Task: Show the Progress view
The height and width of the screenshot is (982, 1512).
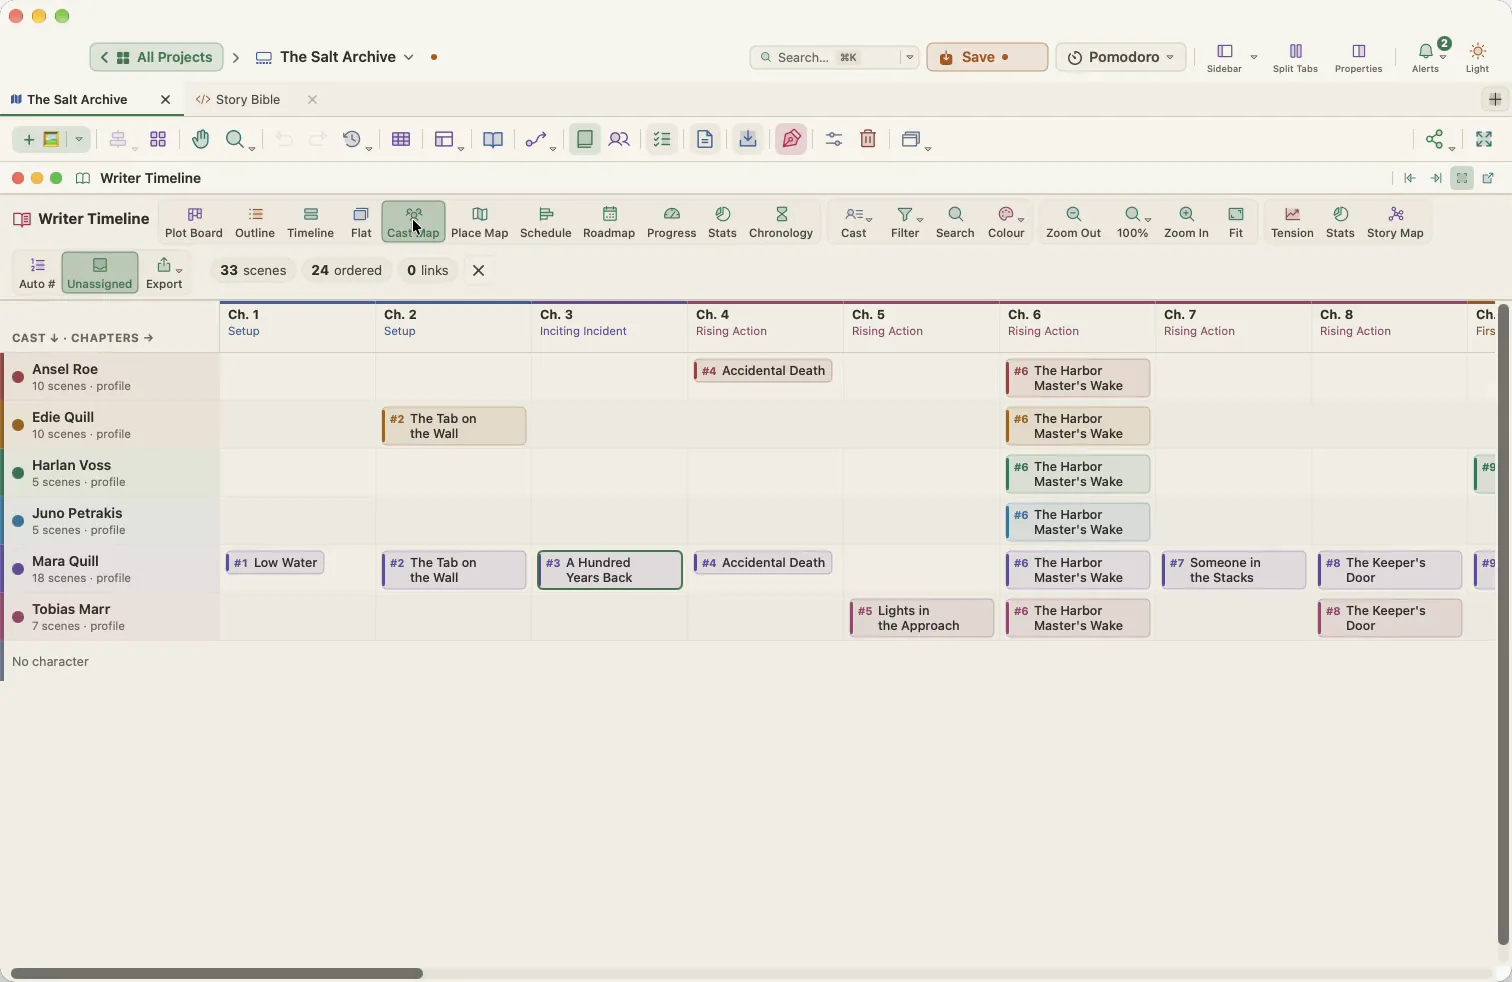Action: [x=671, y=222]
